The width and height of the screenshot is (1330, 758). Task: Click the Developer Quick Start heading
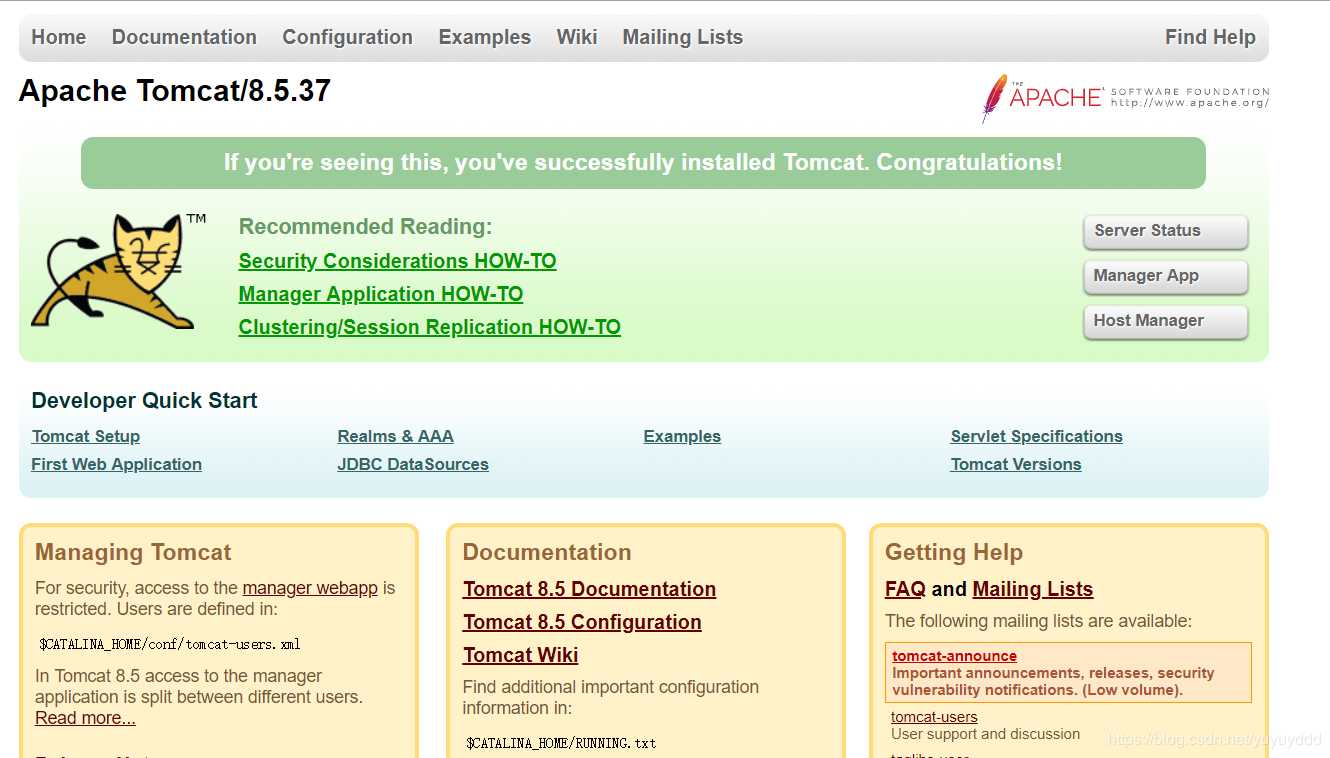click(144, 400)
